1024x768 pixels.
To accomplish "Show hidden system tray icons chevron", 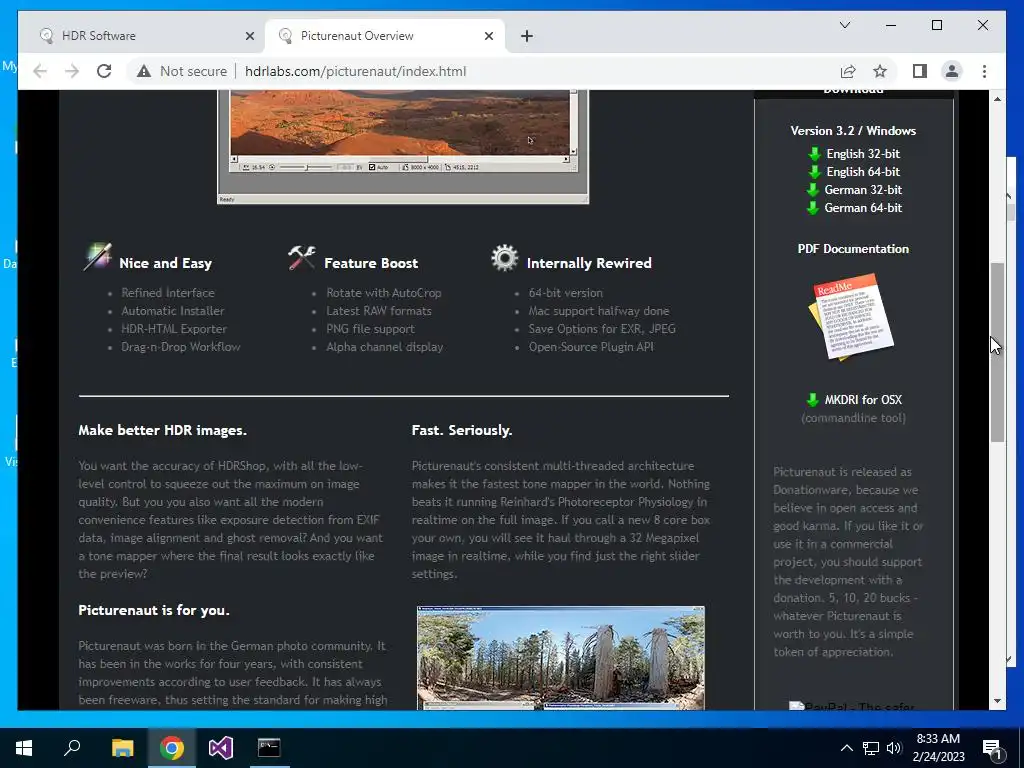I will coord(846,748).
